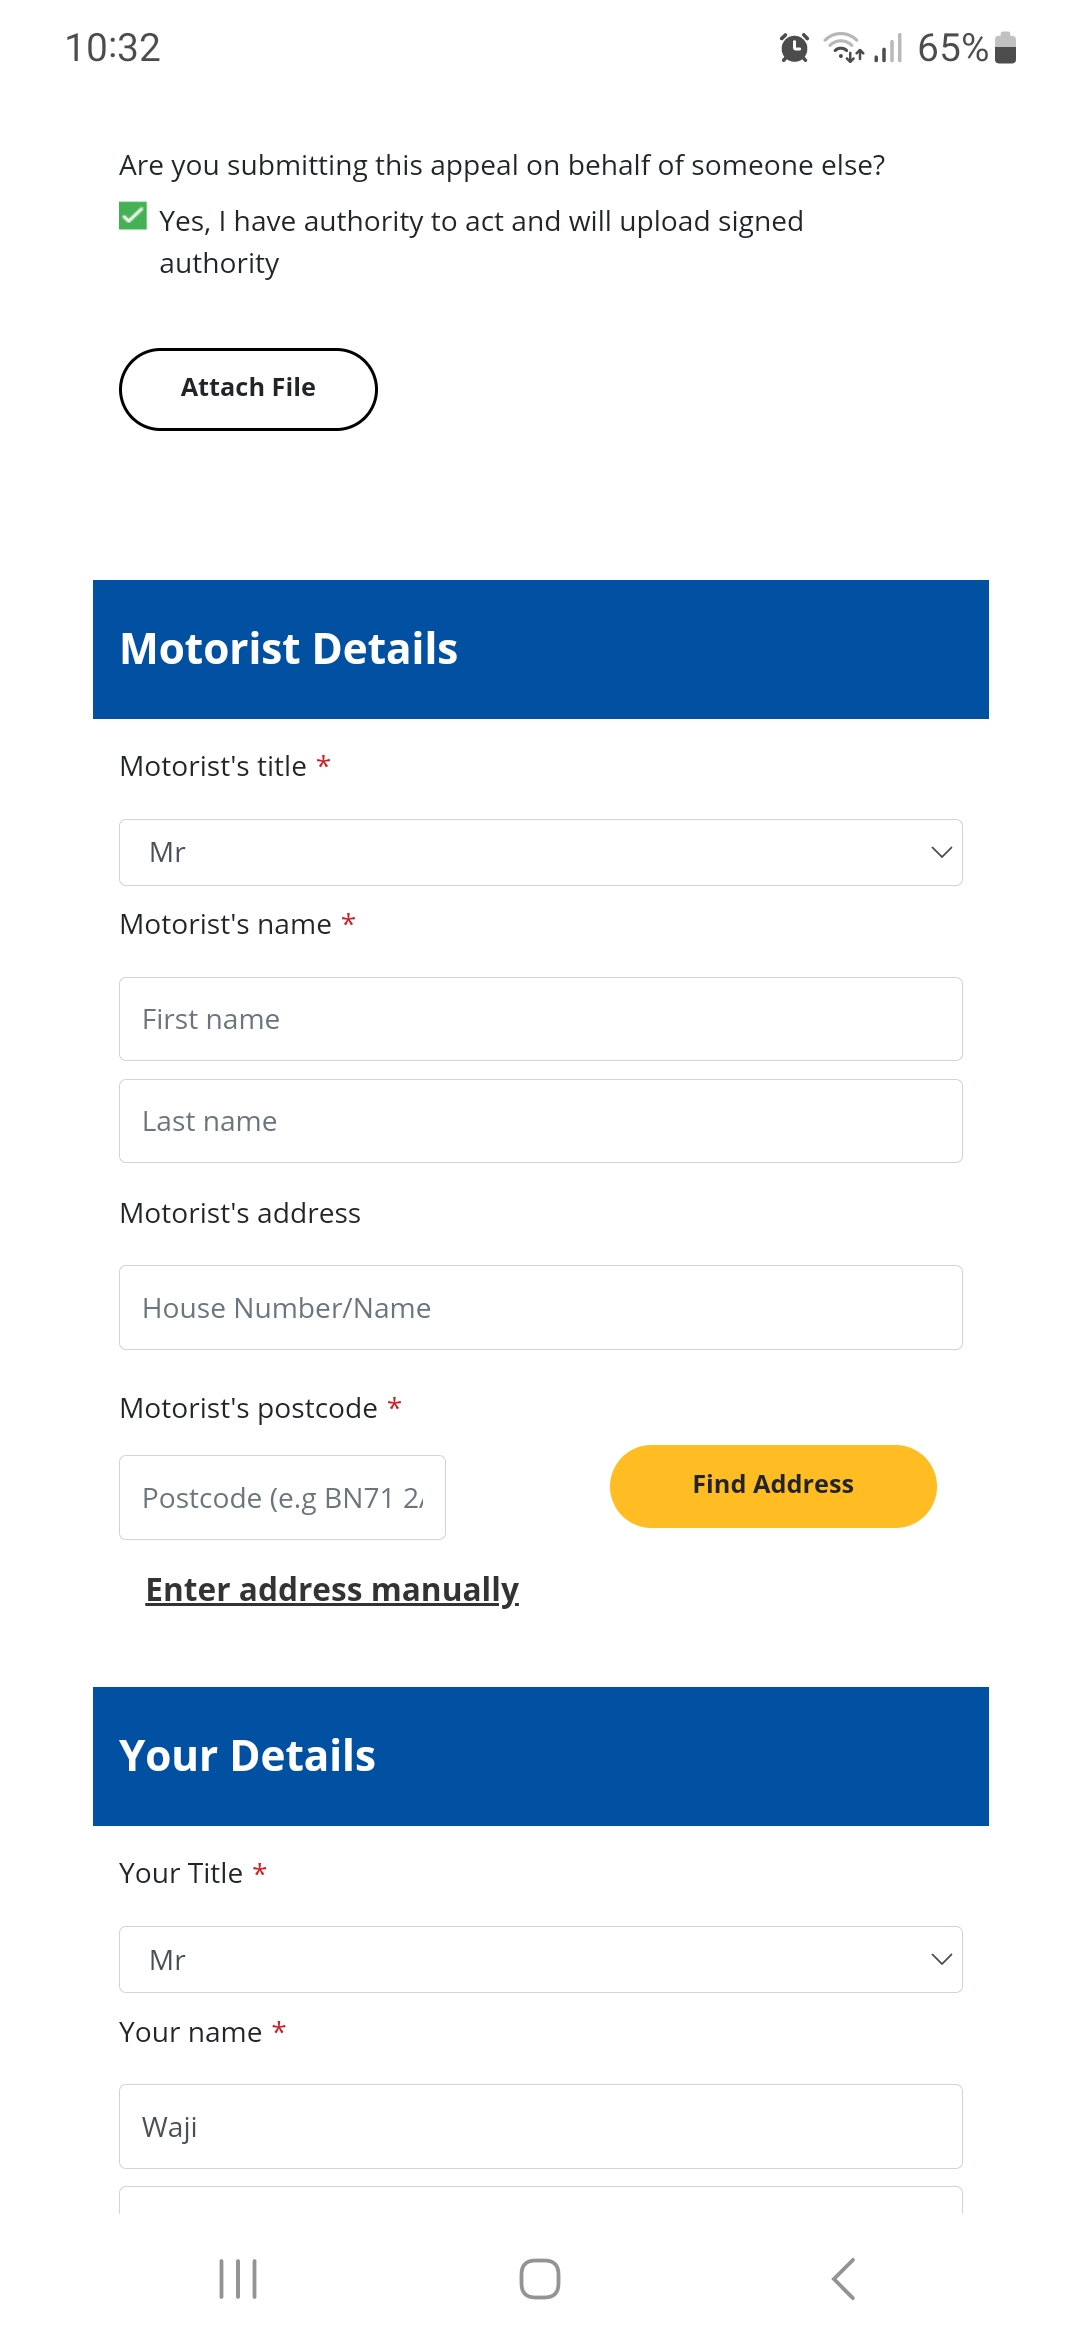Tap the battery indicator icon

tap(1006, 47)
